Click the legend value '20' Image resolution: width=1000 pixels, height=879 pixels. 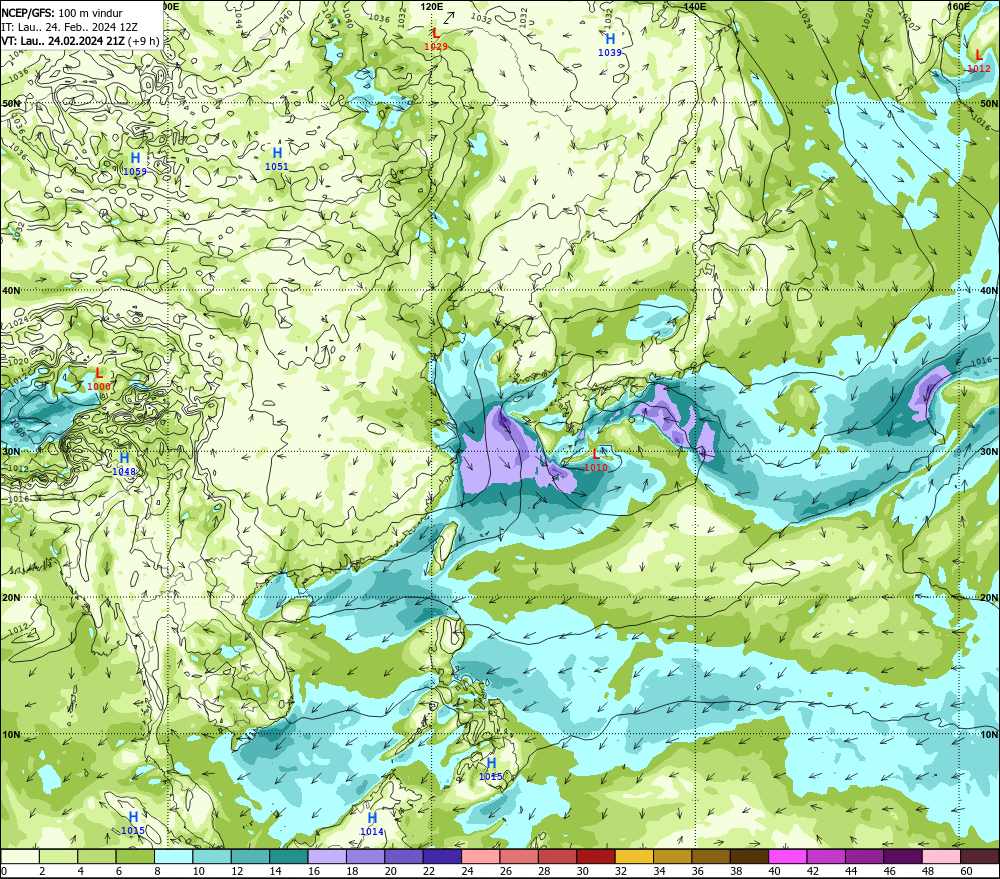click(x=391, y=871)
